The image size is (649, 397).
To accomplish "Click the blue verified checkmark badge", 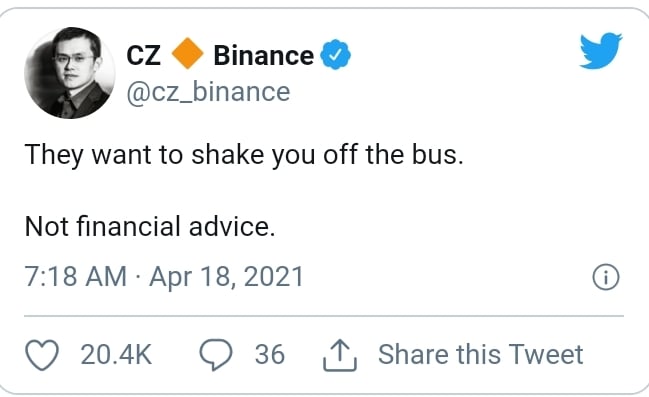I will click(336, 55).
